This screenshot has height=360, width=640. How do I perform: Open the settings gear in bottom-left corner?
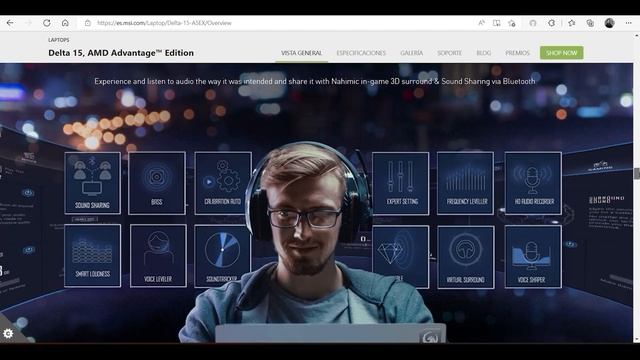8,334
